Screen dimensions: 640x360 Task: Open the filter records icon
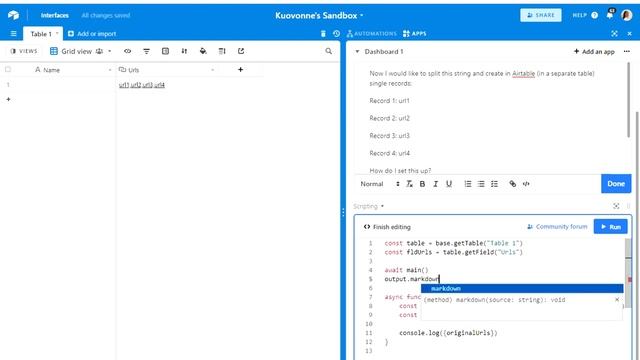(147, 51)
